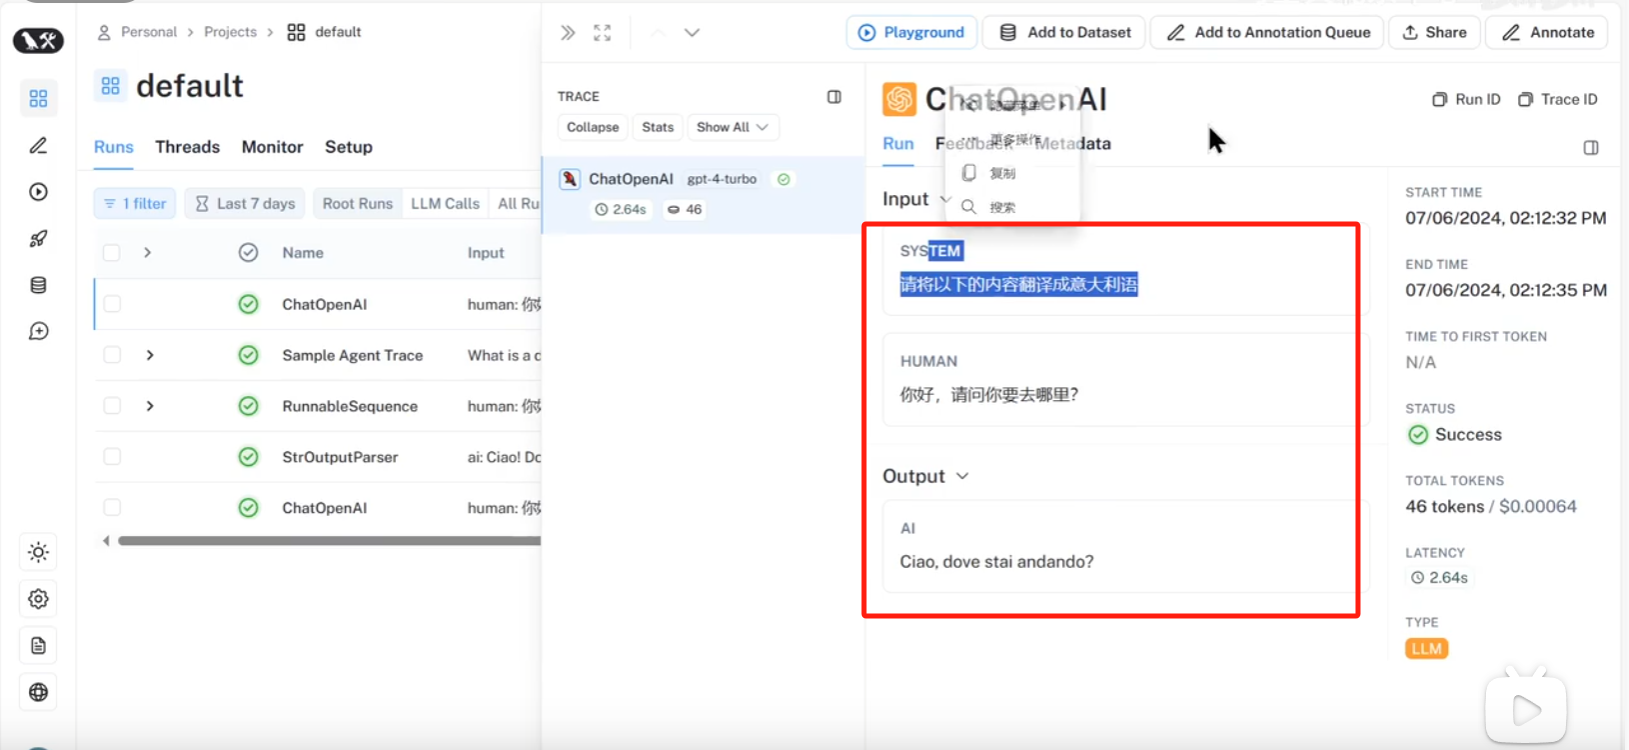Expand the RunnableSequence row
The height and width of the screenshot is (750, 1629).
tap(150, 406)
